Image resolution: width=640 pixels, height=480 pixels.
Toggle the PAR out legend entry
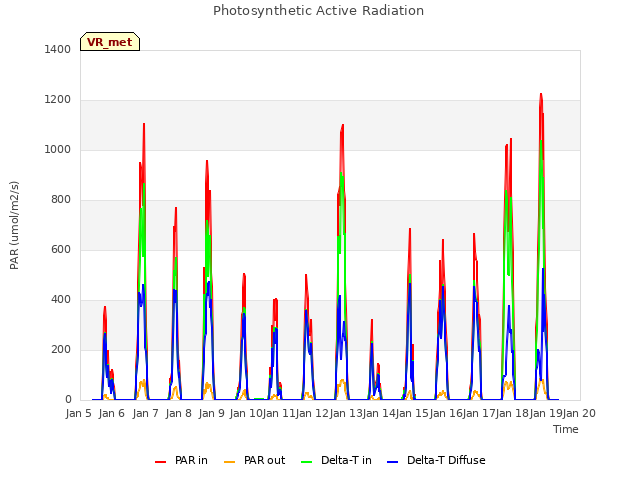coord(255,460)
